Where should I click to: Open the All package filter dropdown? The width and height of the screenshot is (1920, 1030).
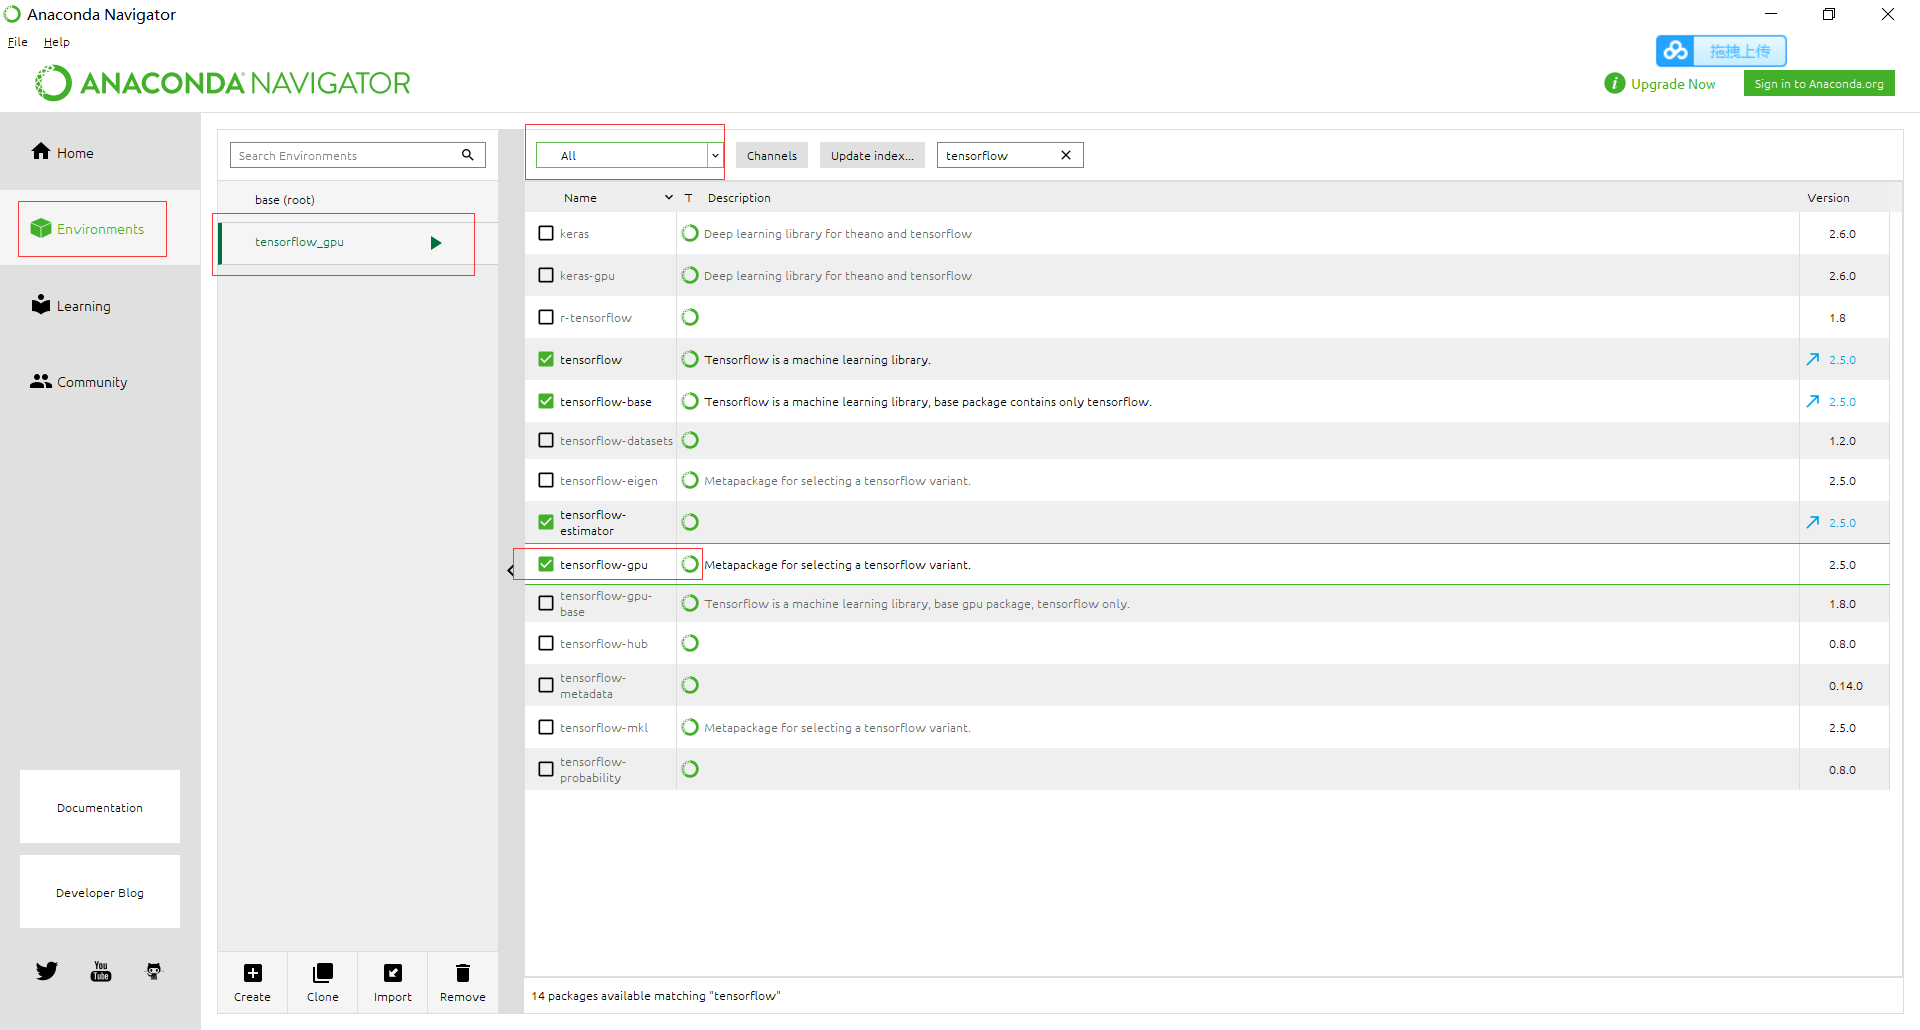click(629, 155)
